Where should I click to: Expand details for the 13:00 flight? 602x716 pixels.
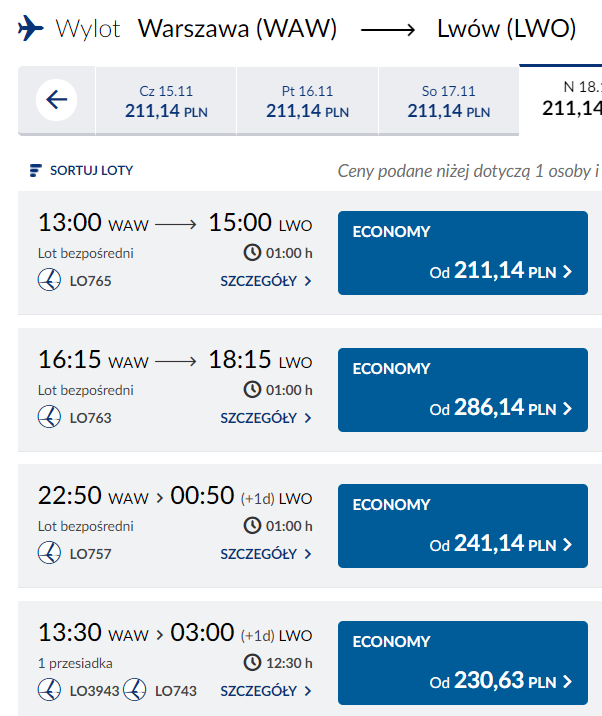point(265,281)
